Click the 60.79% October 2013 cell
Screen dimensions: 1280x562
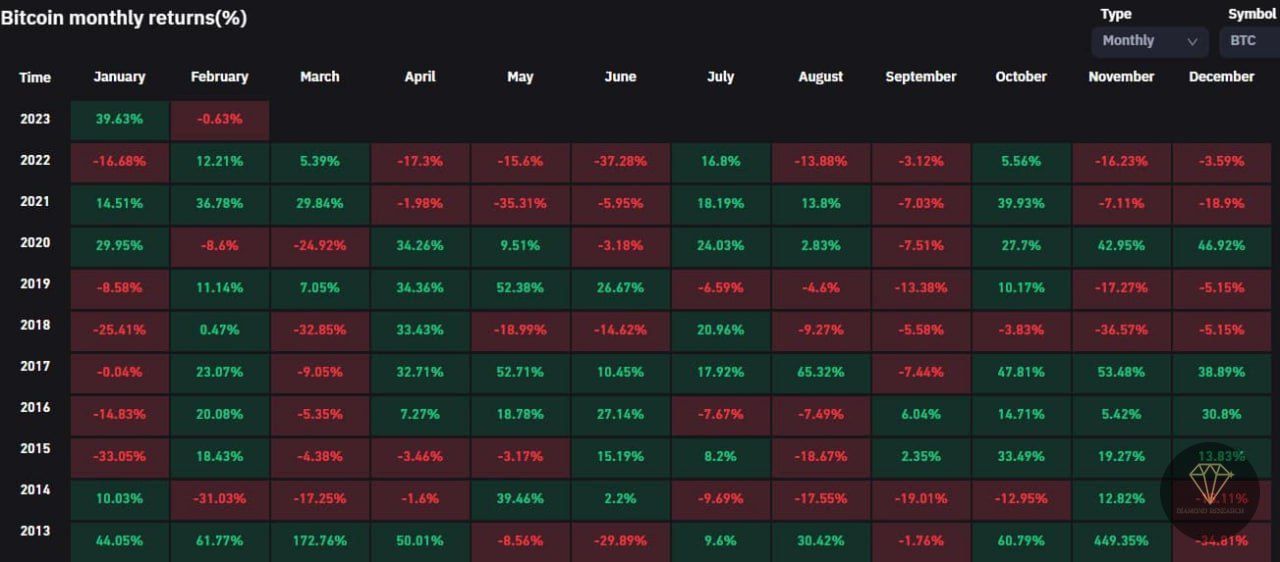(1021, 541)
